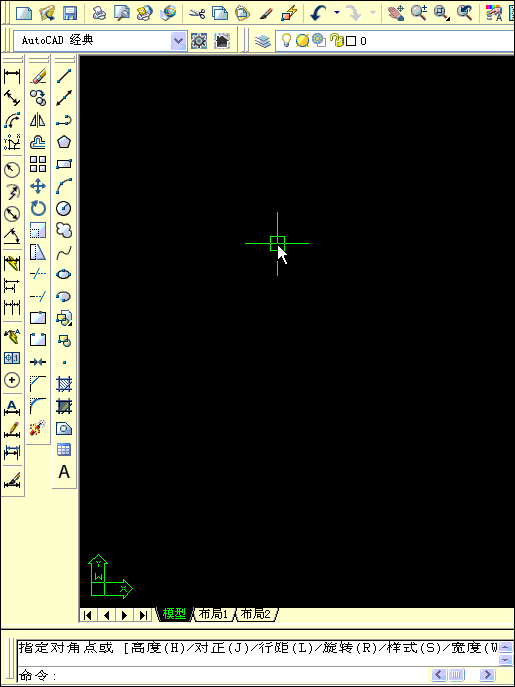
Task: Select the Mirror tool
Action: [x=38, y=120]
